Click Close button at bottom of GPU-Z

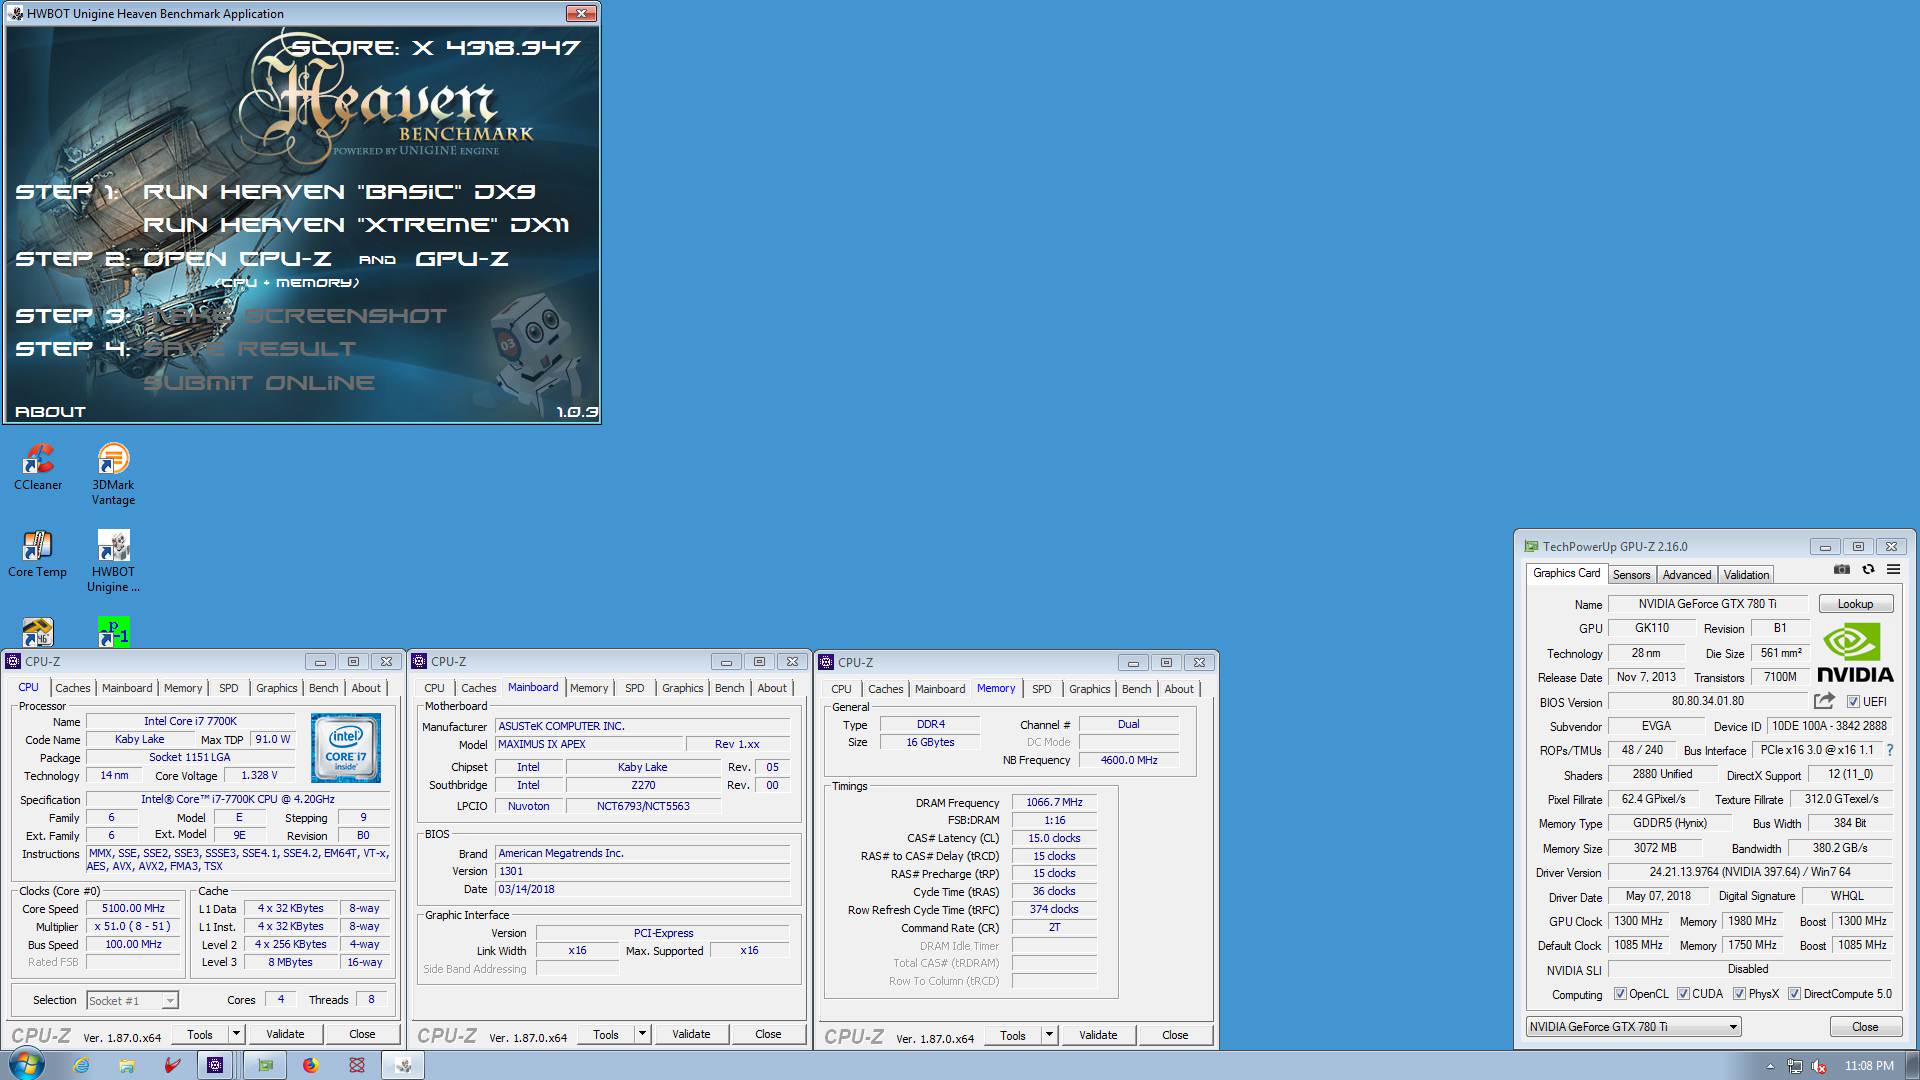1865,1027
